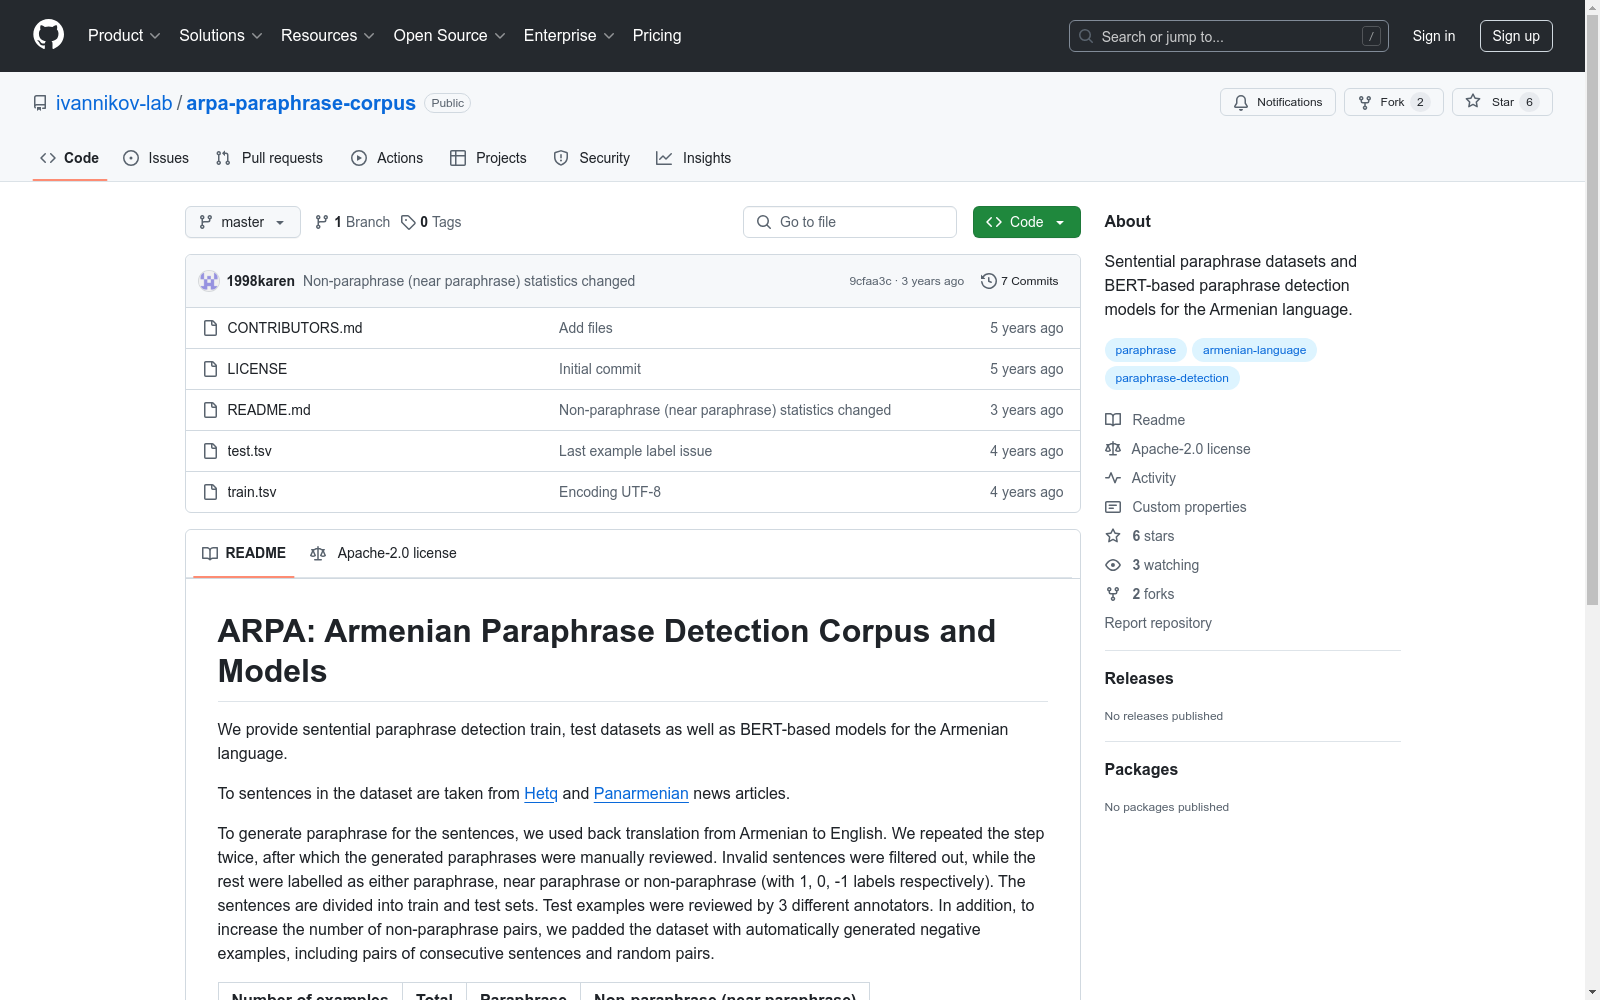The image size is (1600, 1000).
Task: Switch to the Actions tab
Action: coord(387,158)
